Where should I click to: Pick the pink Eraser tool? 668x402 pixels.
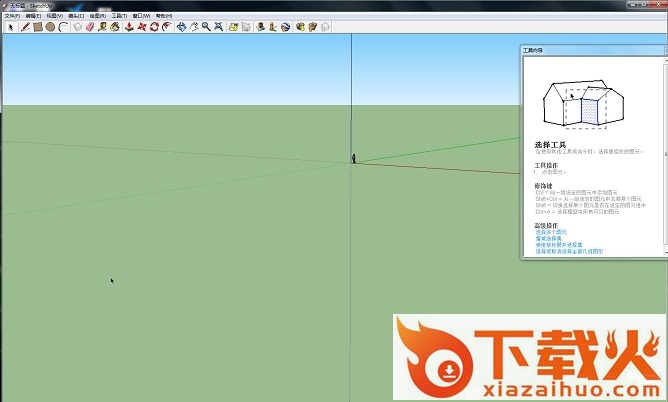click(x=90, y=27)
